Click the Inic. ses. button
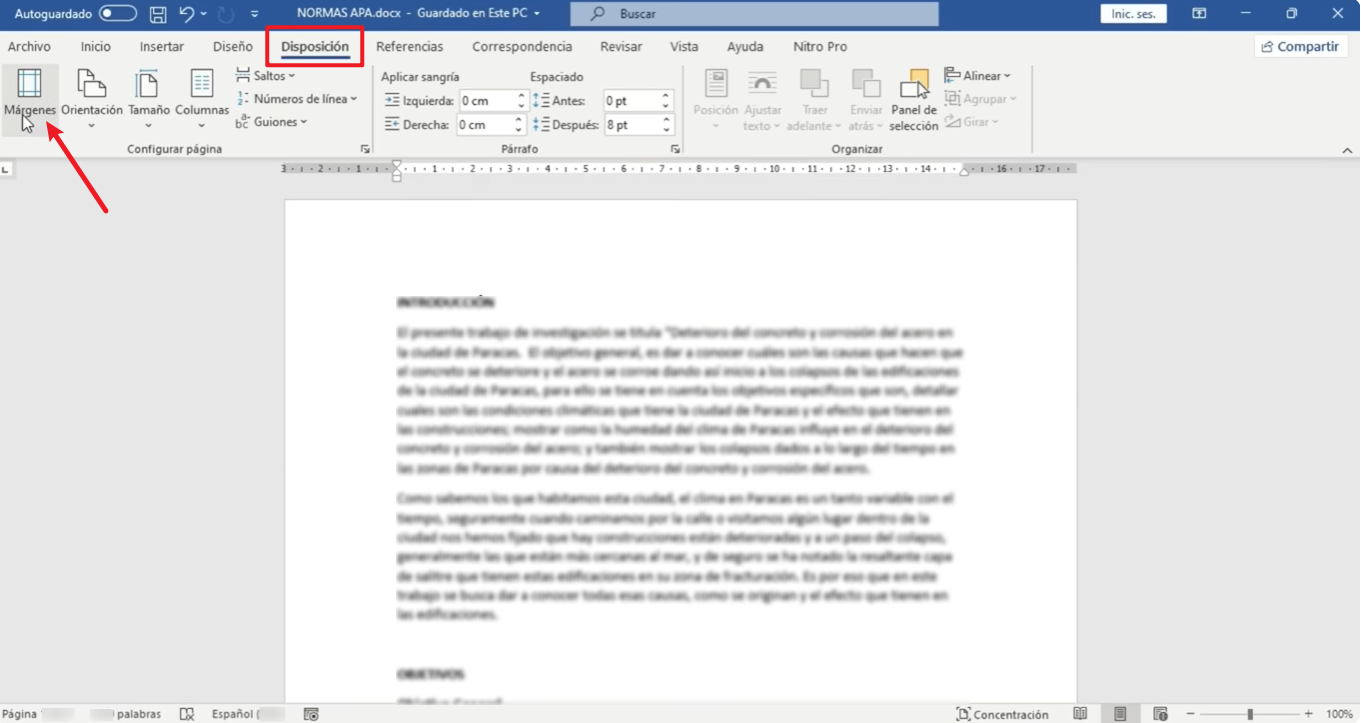 coord(1133,14)
